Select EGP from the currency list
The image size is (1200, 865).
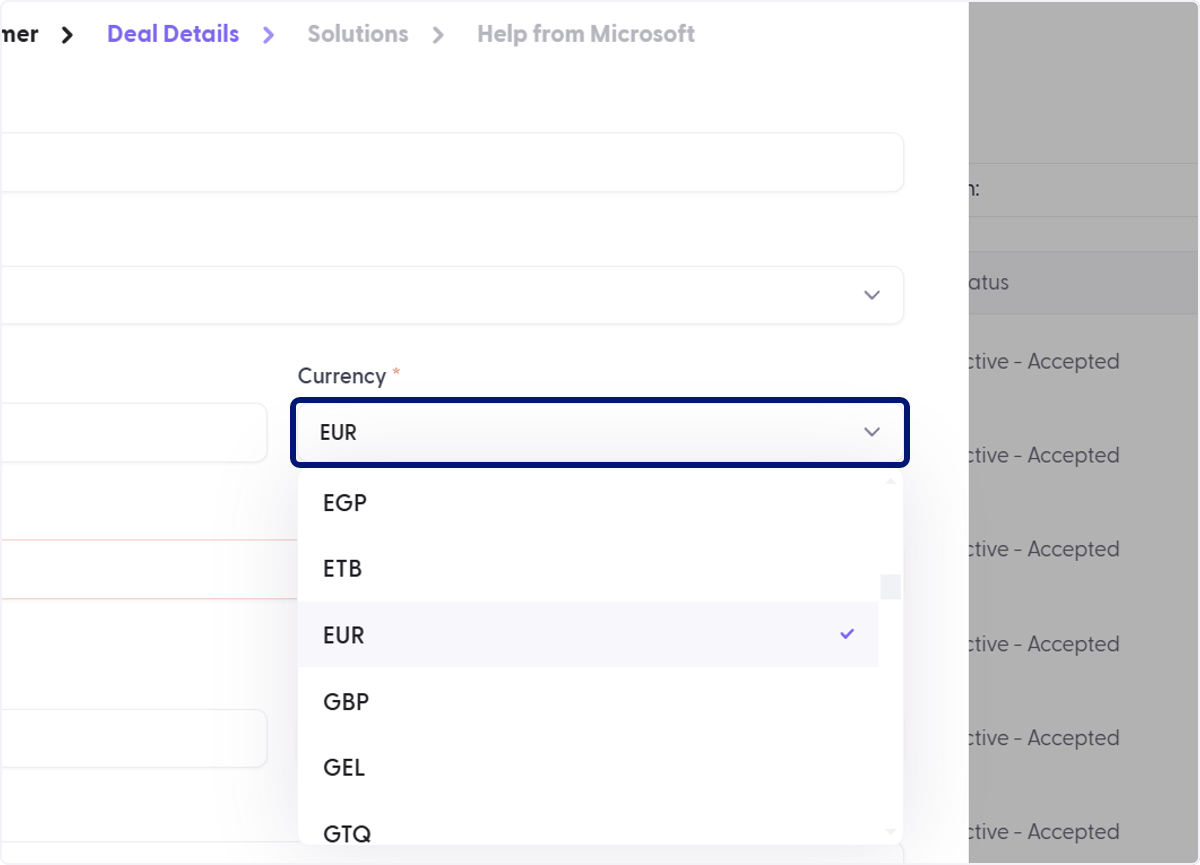588,503
